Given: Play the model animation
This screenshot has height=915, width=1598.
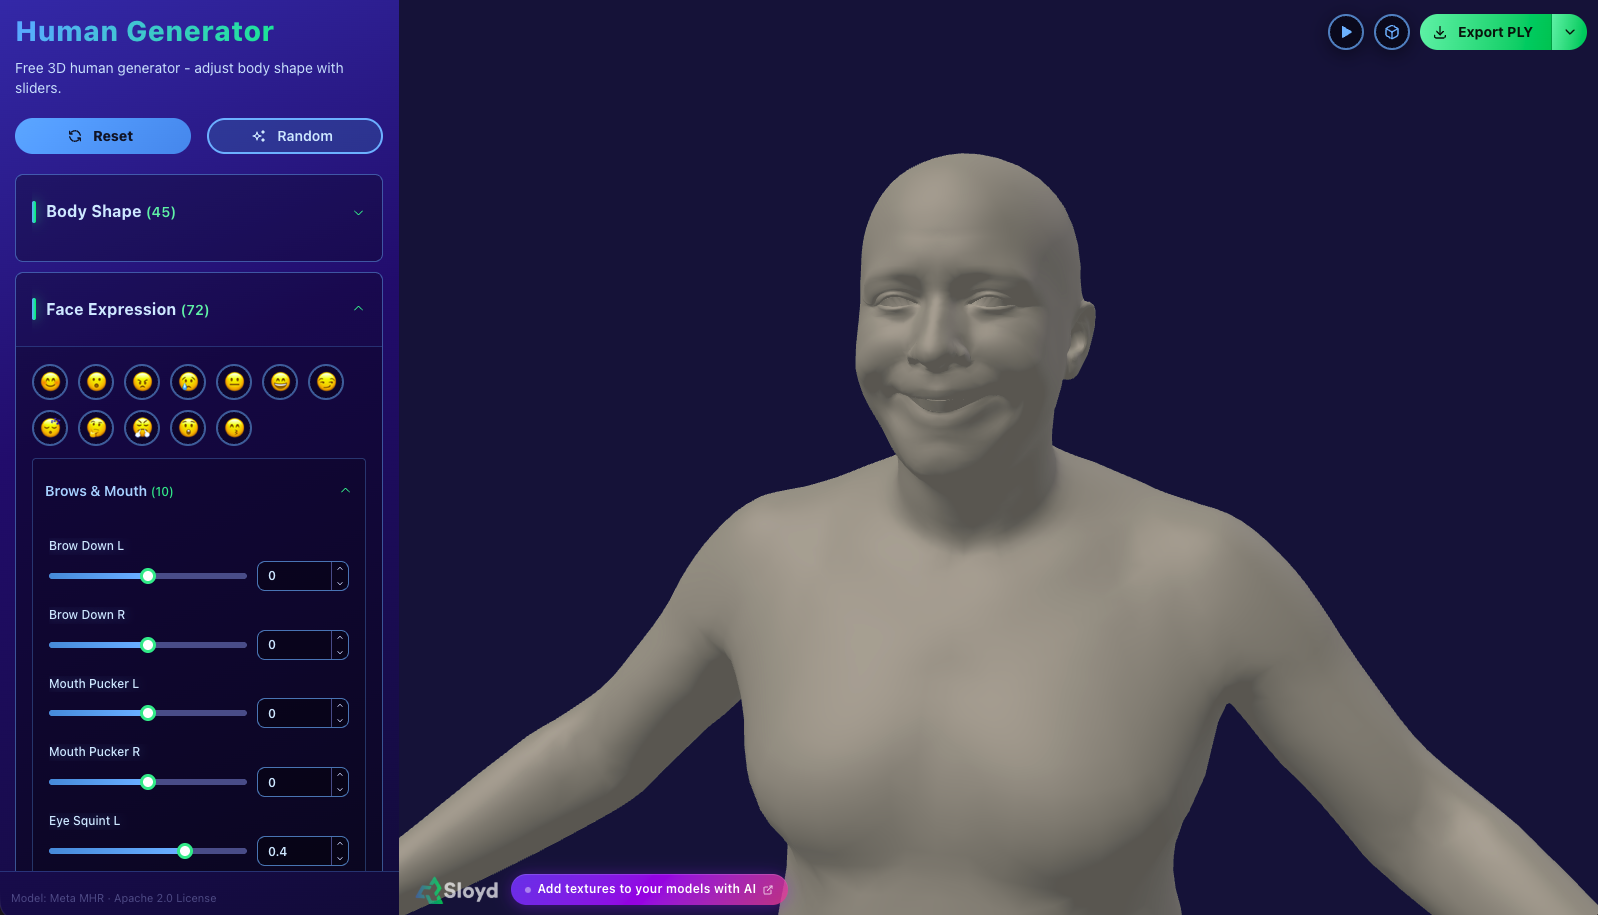Looking at the screenshot, I should click(1346, 32).
